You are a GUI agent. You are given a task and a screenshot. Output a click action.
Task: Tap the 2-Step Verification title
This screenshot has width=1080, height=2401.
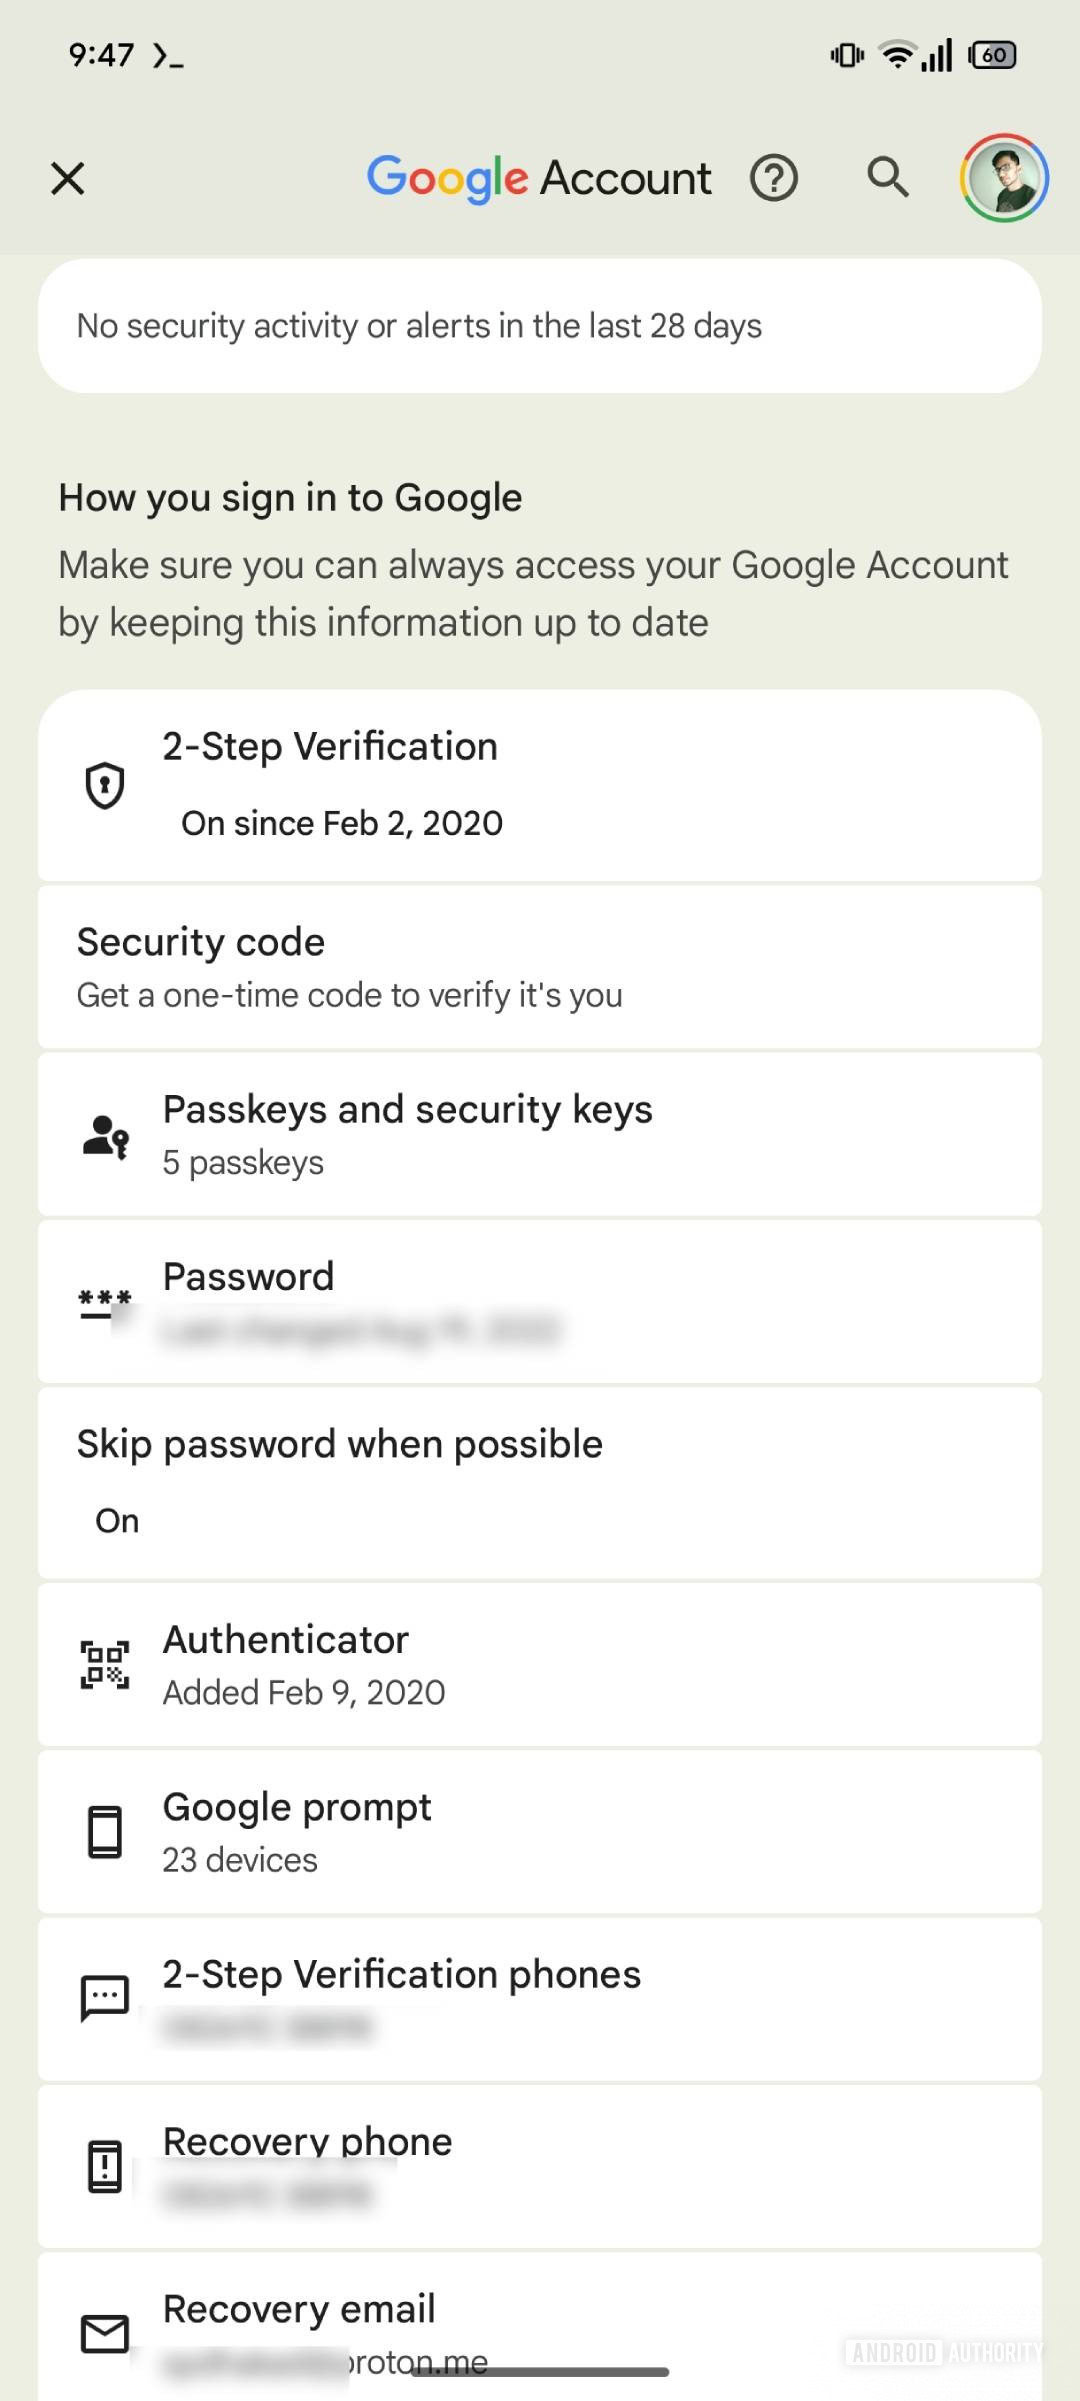330,747
